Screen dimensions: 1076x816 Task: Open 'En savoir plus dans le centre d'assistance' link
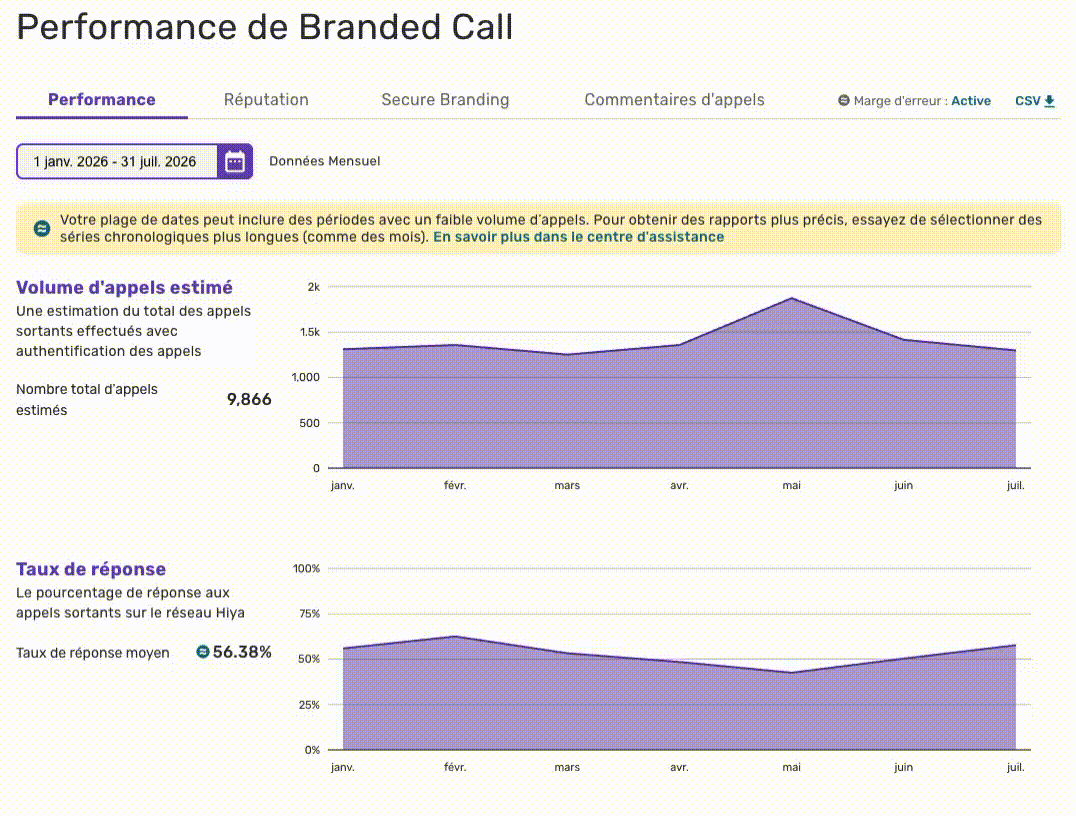coord(578,237)
